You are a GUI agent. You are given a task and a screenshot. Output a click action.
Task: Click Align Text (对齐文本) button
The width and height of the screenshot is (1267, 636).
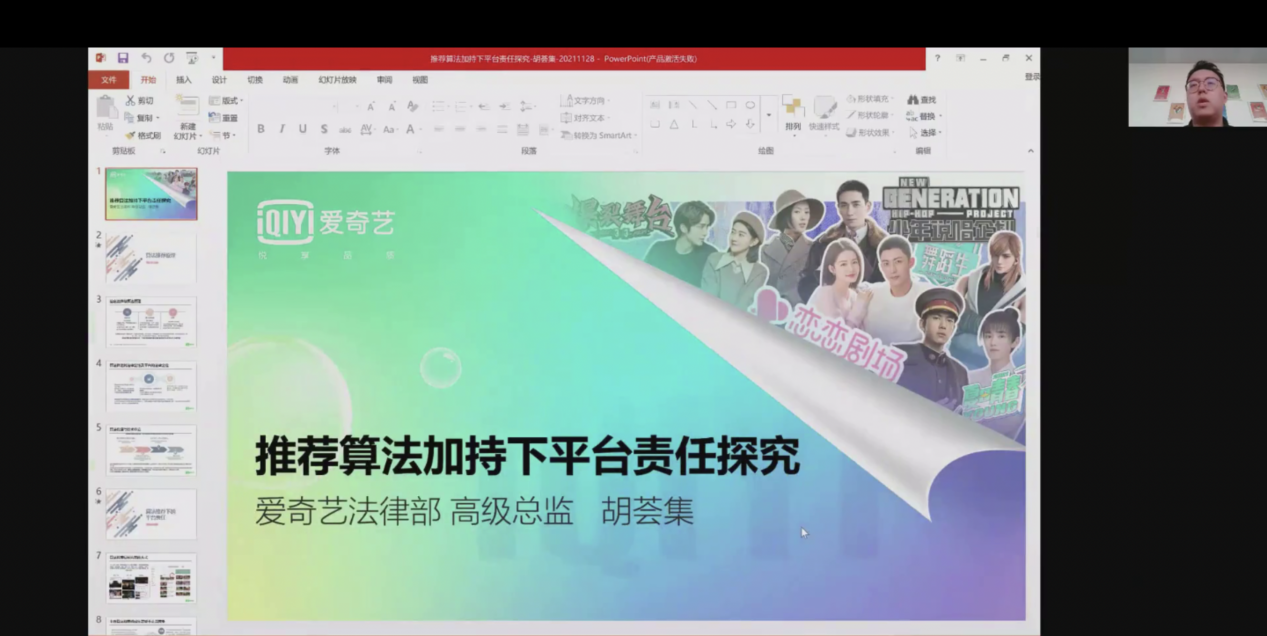[x=584, y=118]
